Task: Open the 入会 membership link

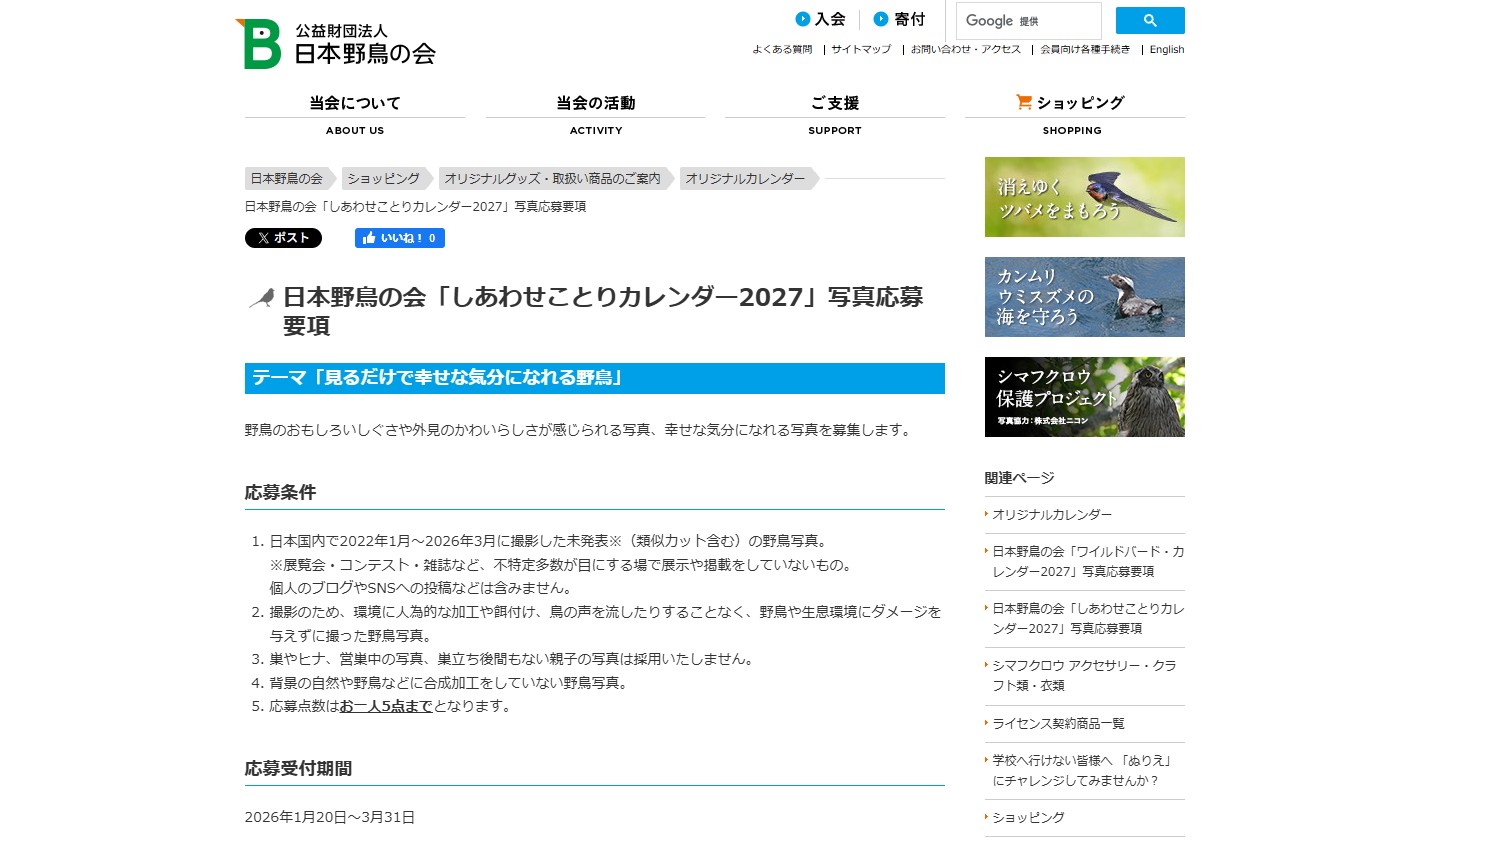Action: (x=820, y=19)
